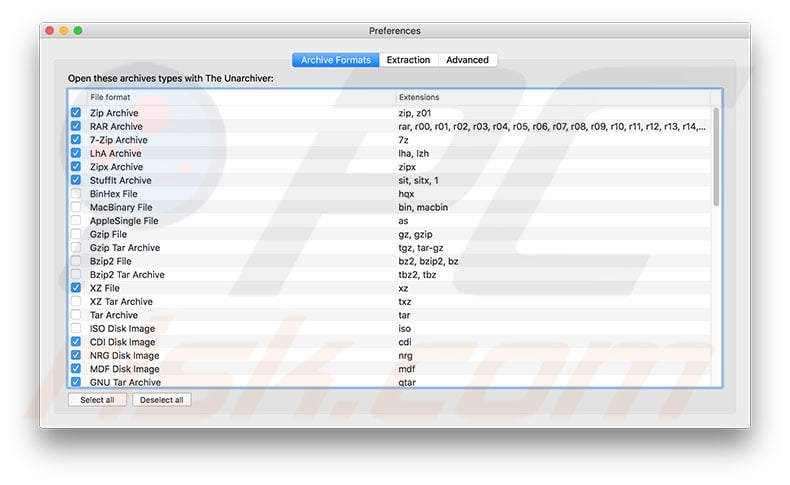Close the Preferences window with red button
The width and height of the screenshot is (790, 485).
pyautogui.click(x=49, y=31)
